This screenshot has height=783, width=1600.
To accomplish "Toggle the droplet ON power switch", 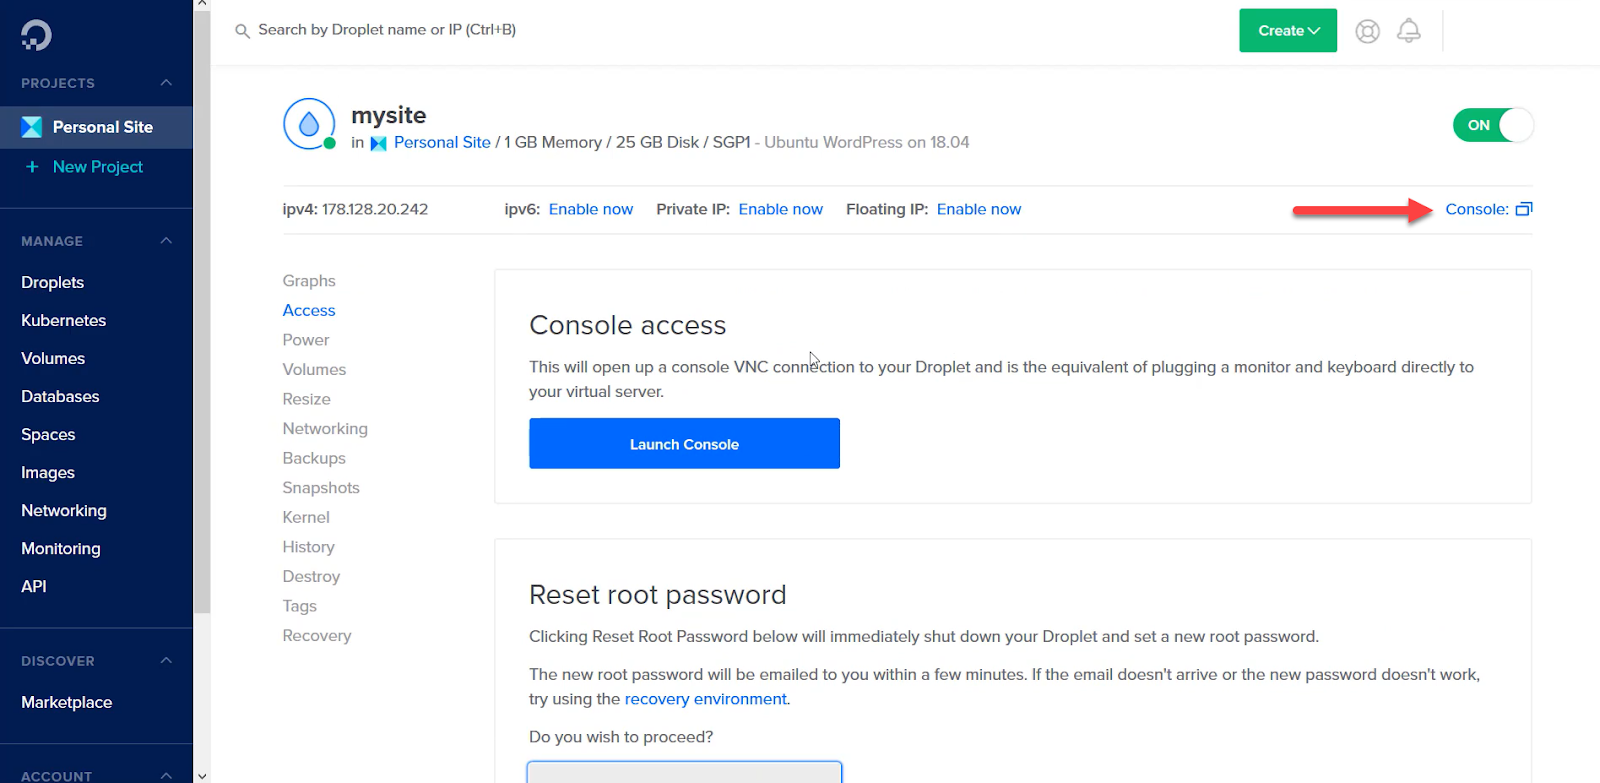I will pyautogui.click(x=1492, y=125).
